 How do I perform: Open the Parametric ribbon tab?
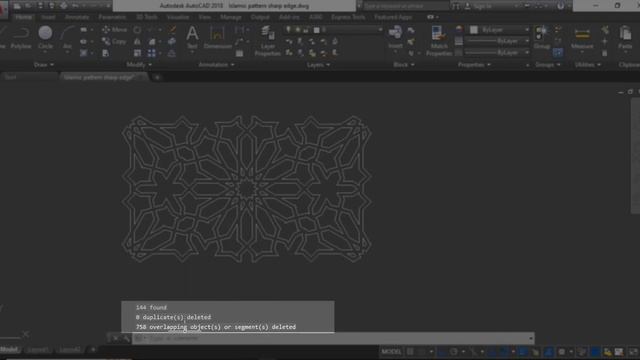(x=112, y=17)
